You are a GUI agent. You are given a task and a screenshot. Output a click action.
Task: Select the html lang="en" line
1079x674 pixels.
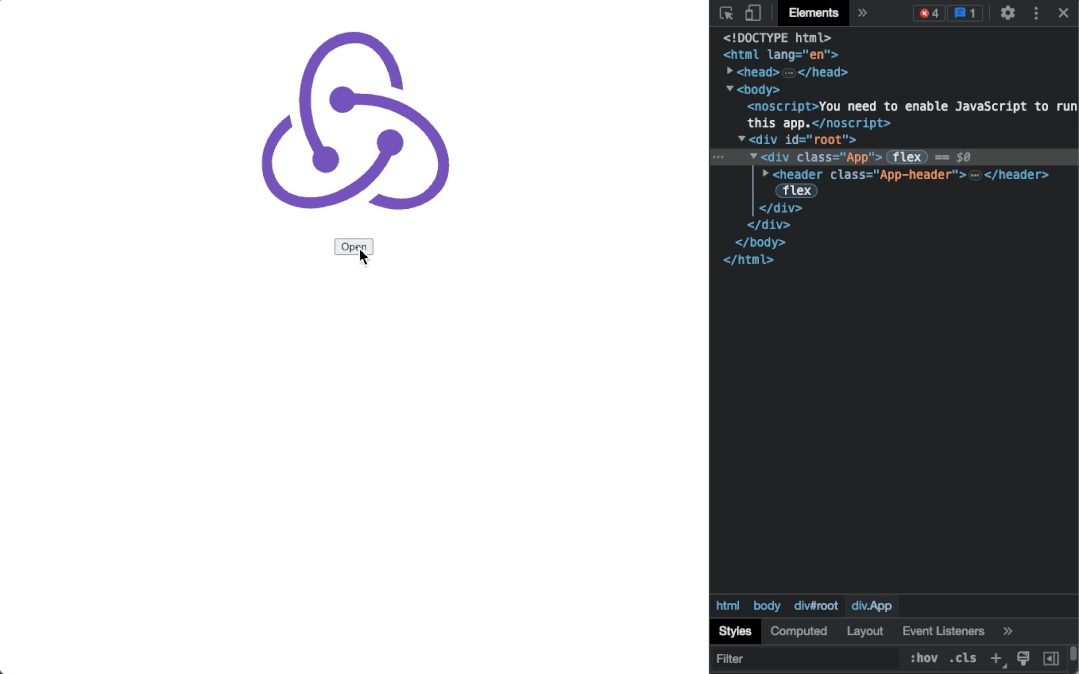[780, 54]
